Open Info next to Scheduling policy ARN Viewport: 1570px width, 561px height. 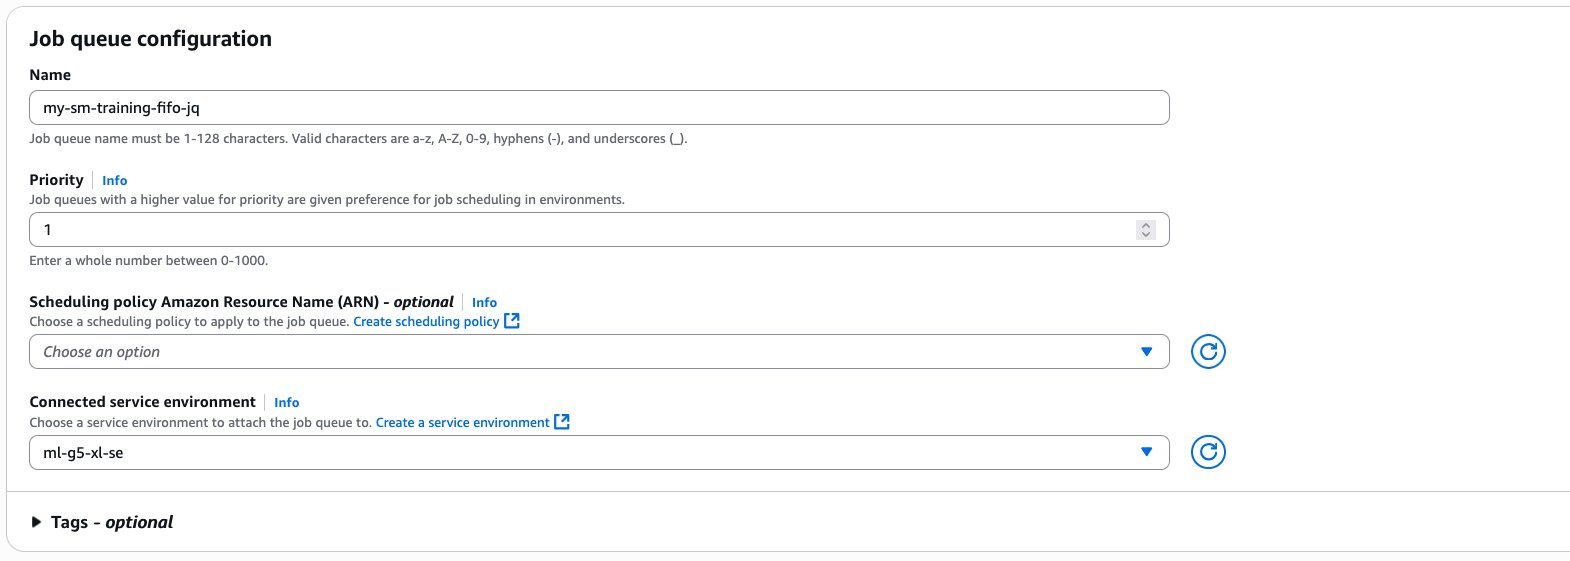coord(484,302)
